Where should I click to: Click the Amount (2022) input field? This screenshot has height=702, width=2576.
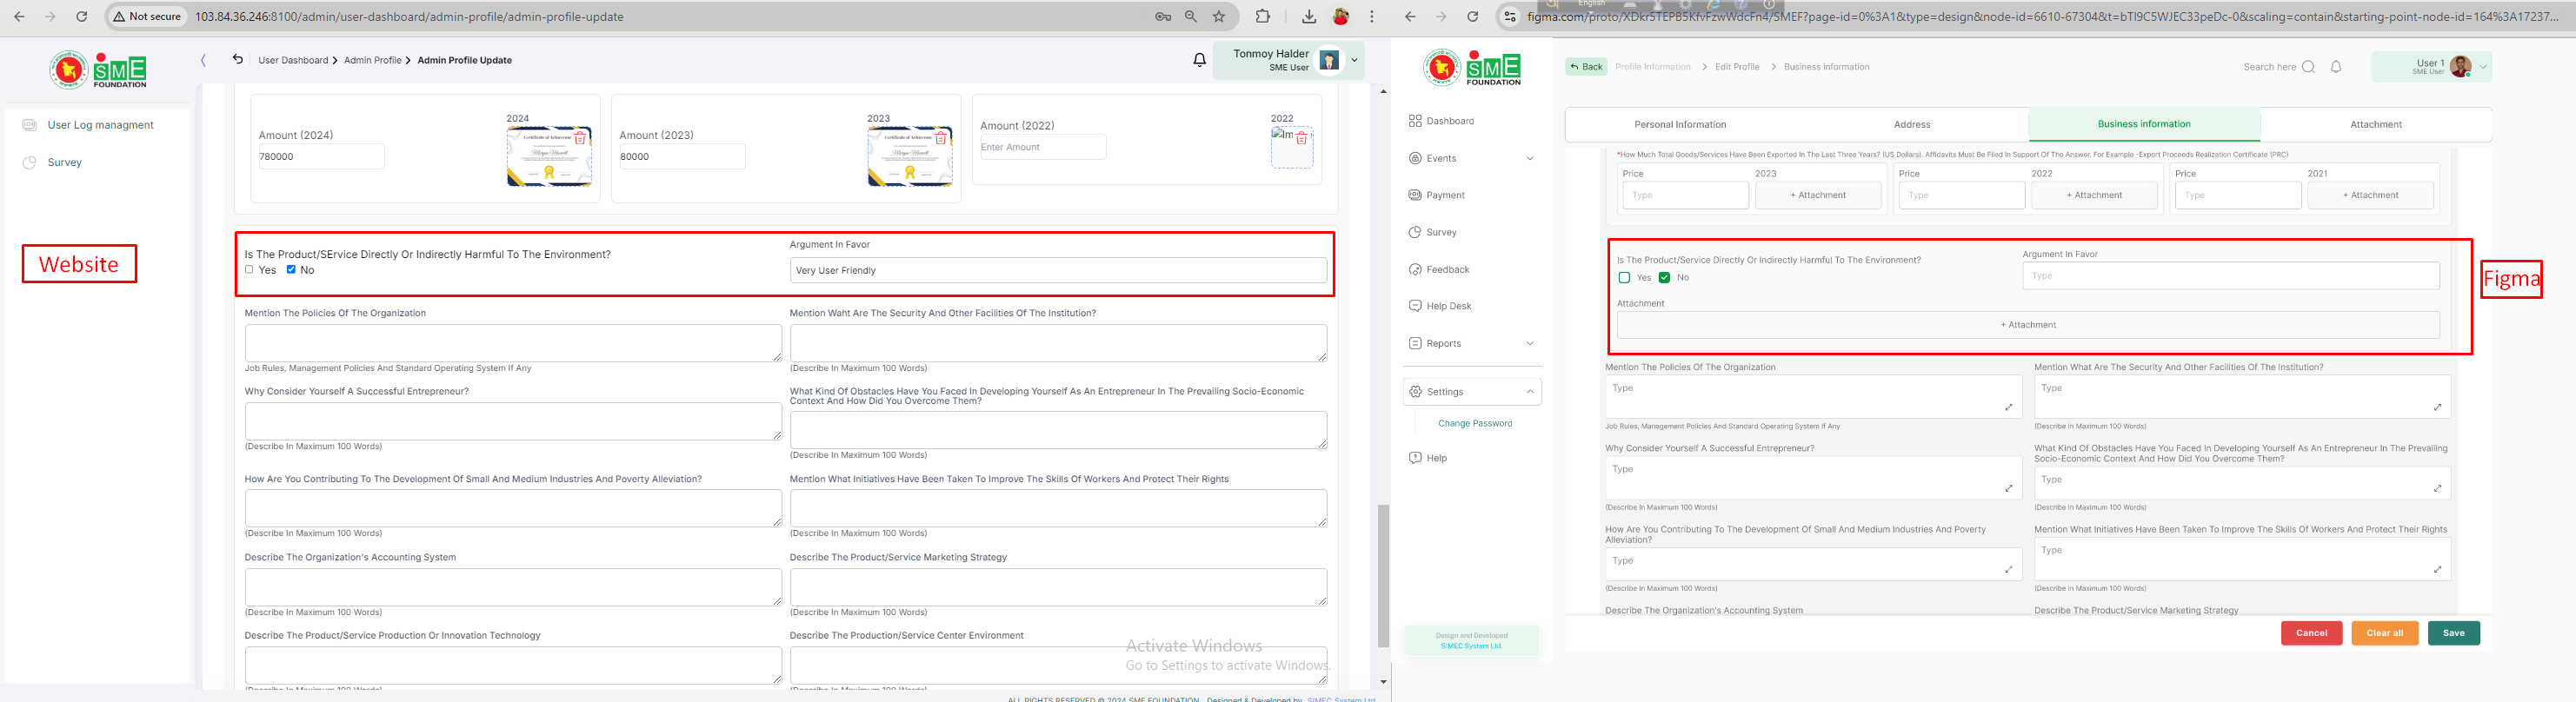pyautogui.click(x=1043, y=147)
